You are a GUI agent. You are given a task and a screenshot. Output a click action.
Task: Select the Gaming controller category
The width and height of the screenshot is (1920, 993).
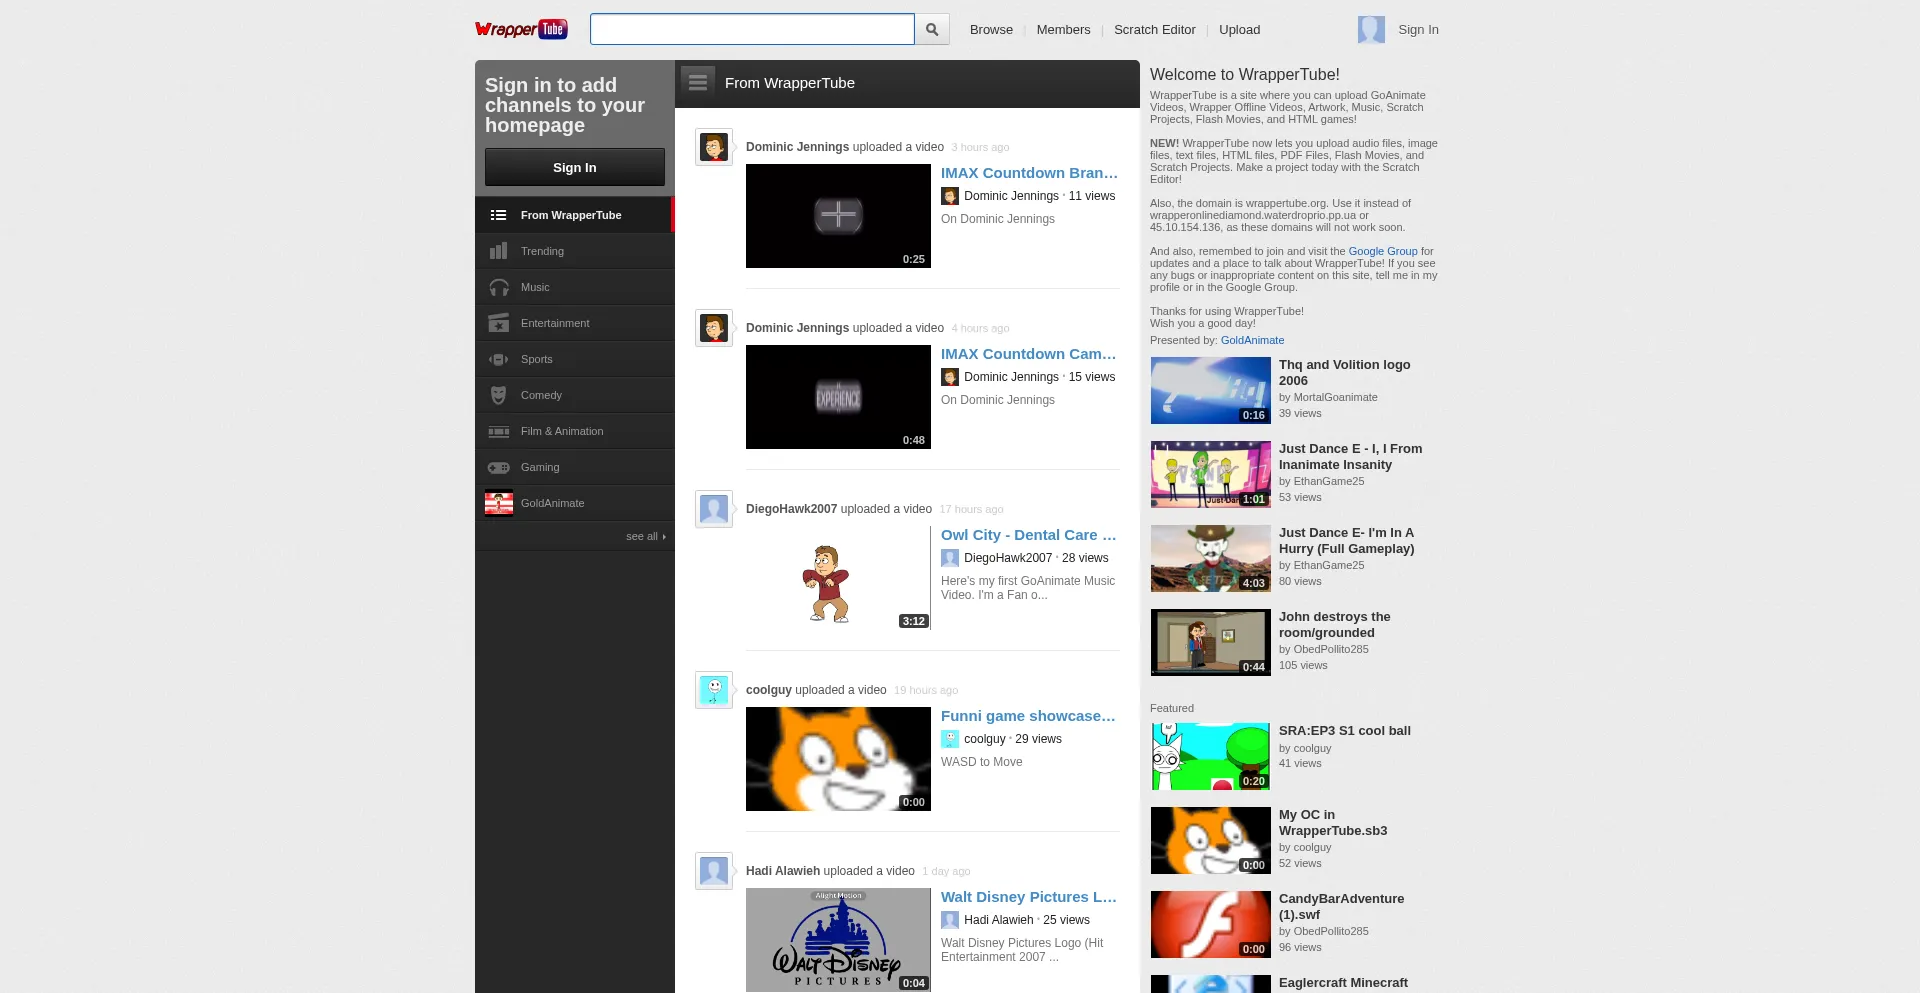[x=499, y=467]
